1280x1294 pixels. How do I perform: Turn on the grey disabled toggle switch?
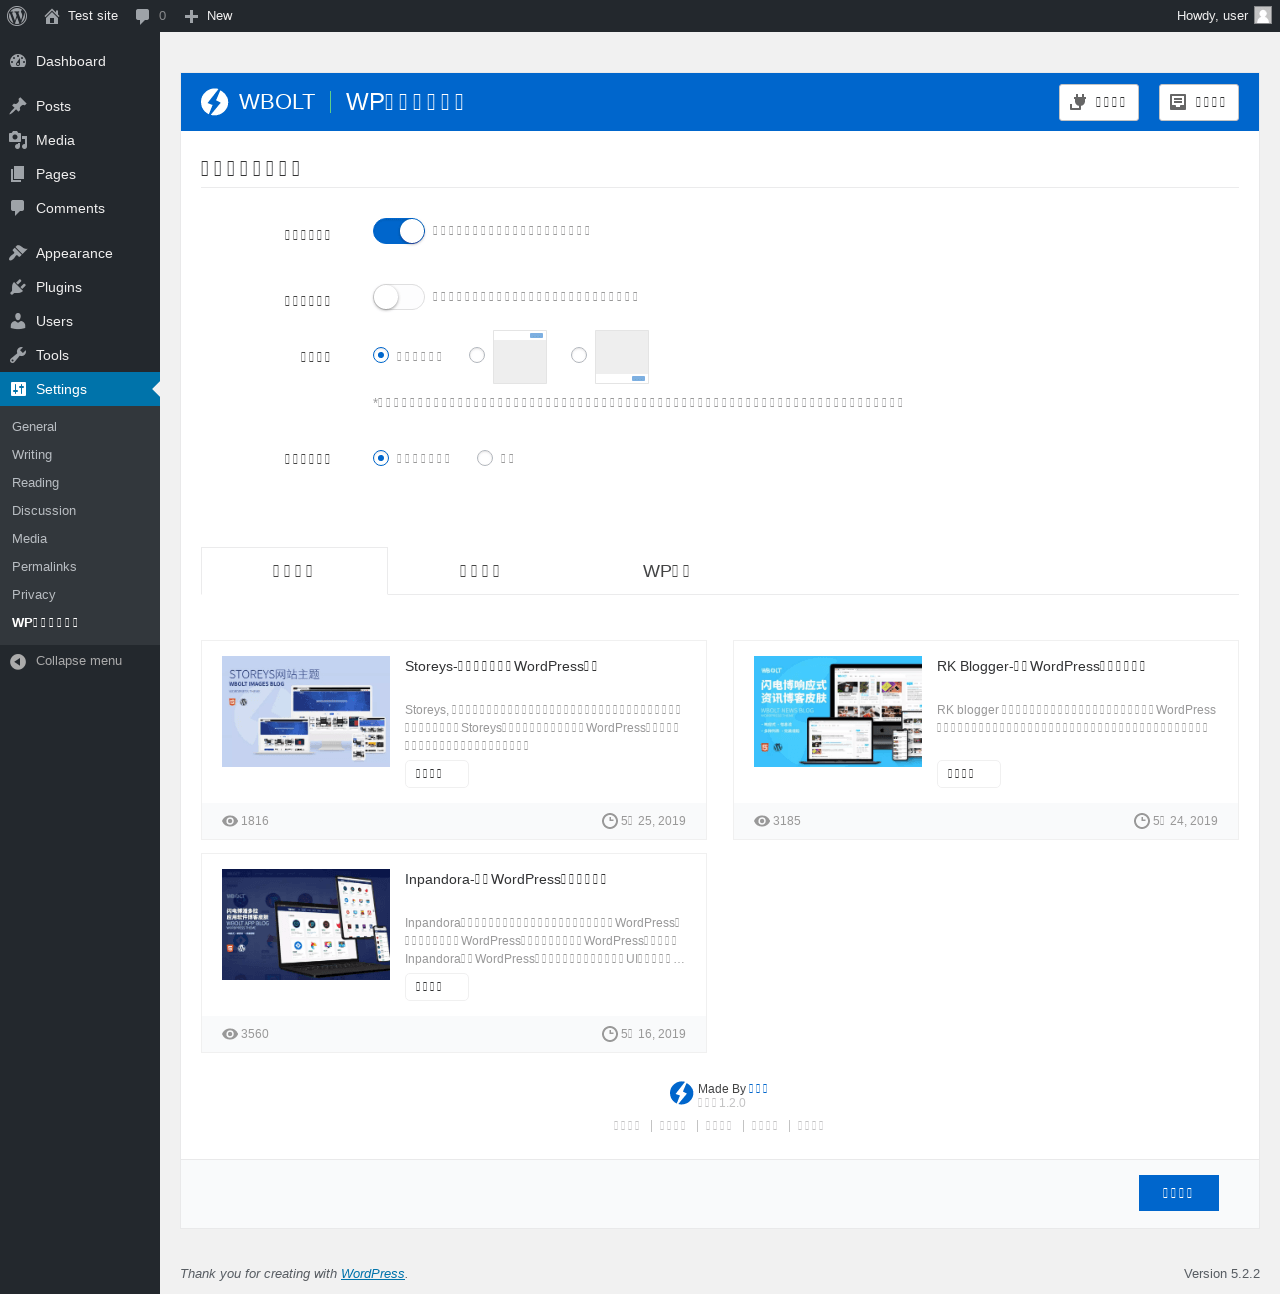point(399,297)
